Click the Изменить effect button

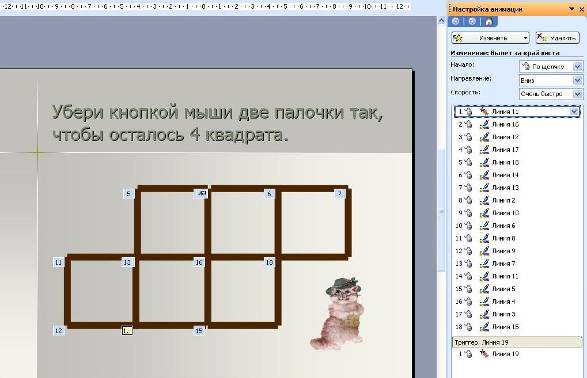click(490, 38)
